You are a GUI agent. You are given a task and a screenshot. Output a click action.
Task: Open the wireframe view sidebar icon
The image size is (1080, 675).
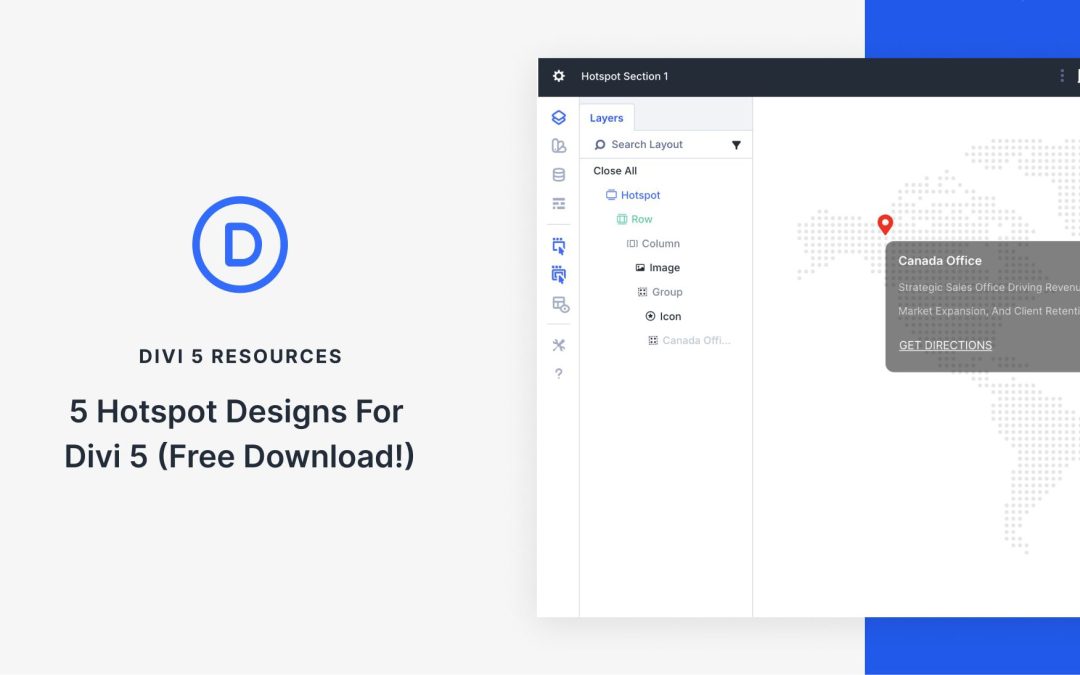coord(559,203)
